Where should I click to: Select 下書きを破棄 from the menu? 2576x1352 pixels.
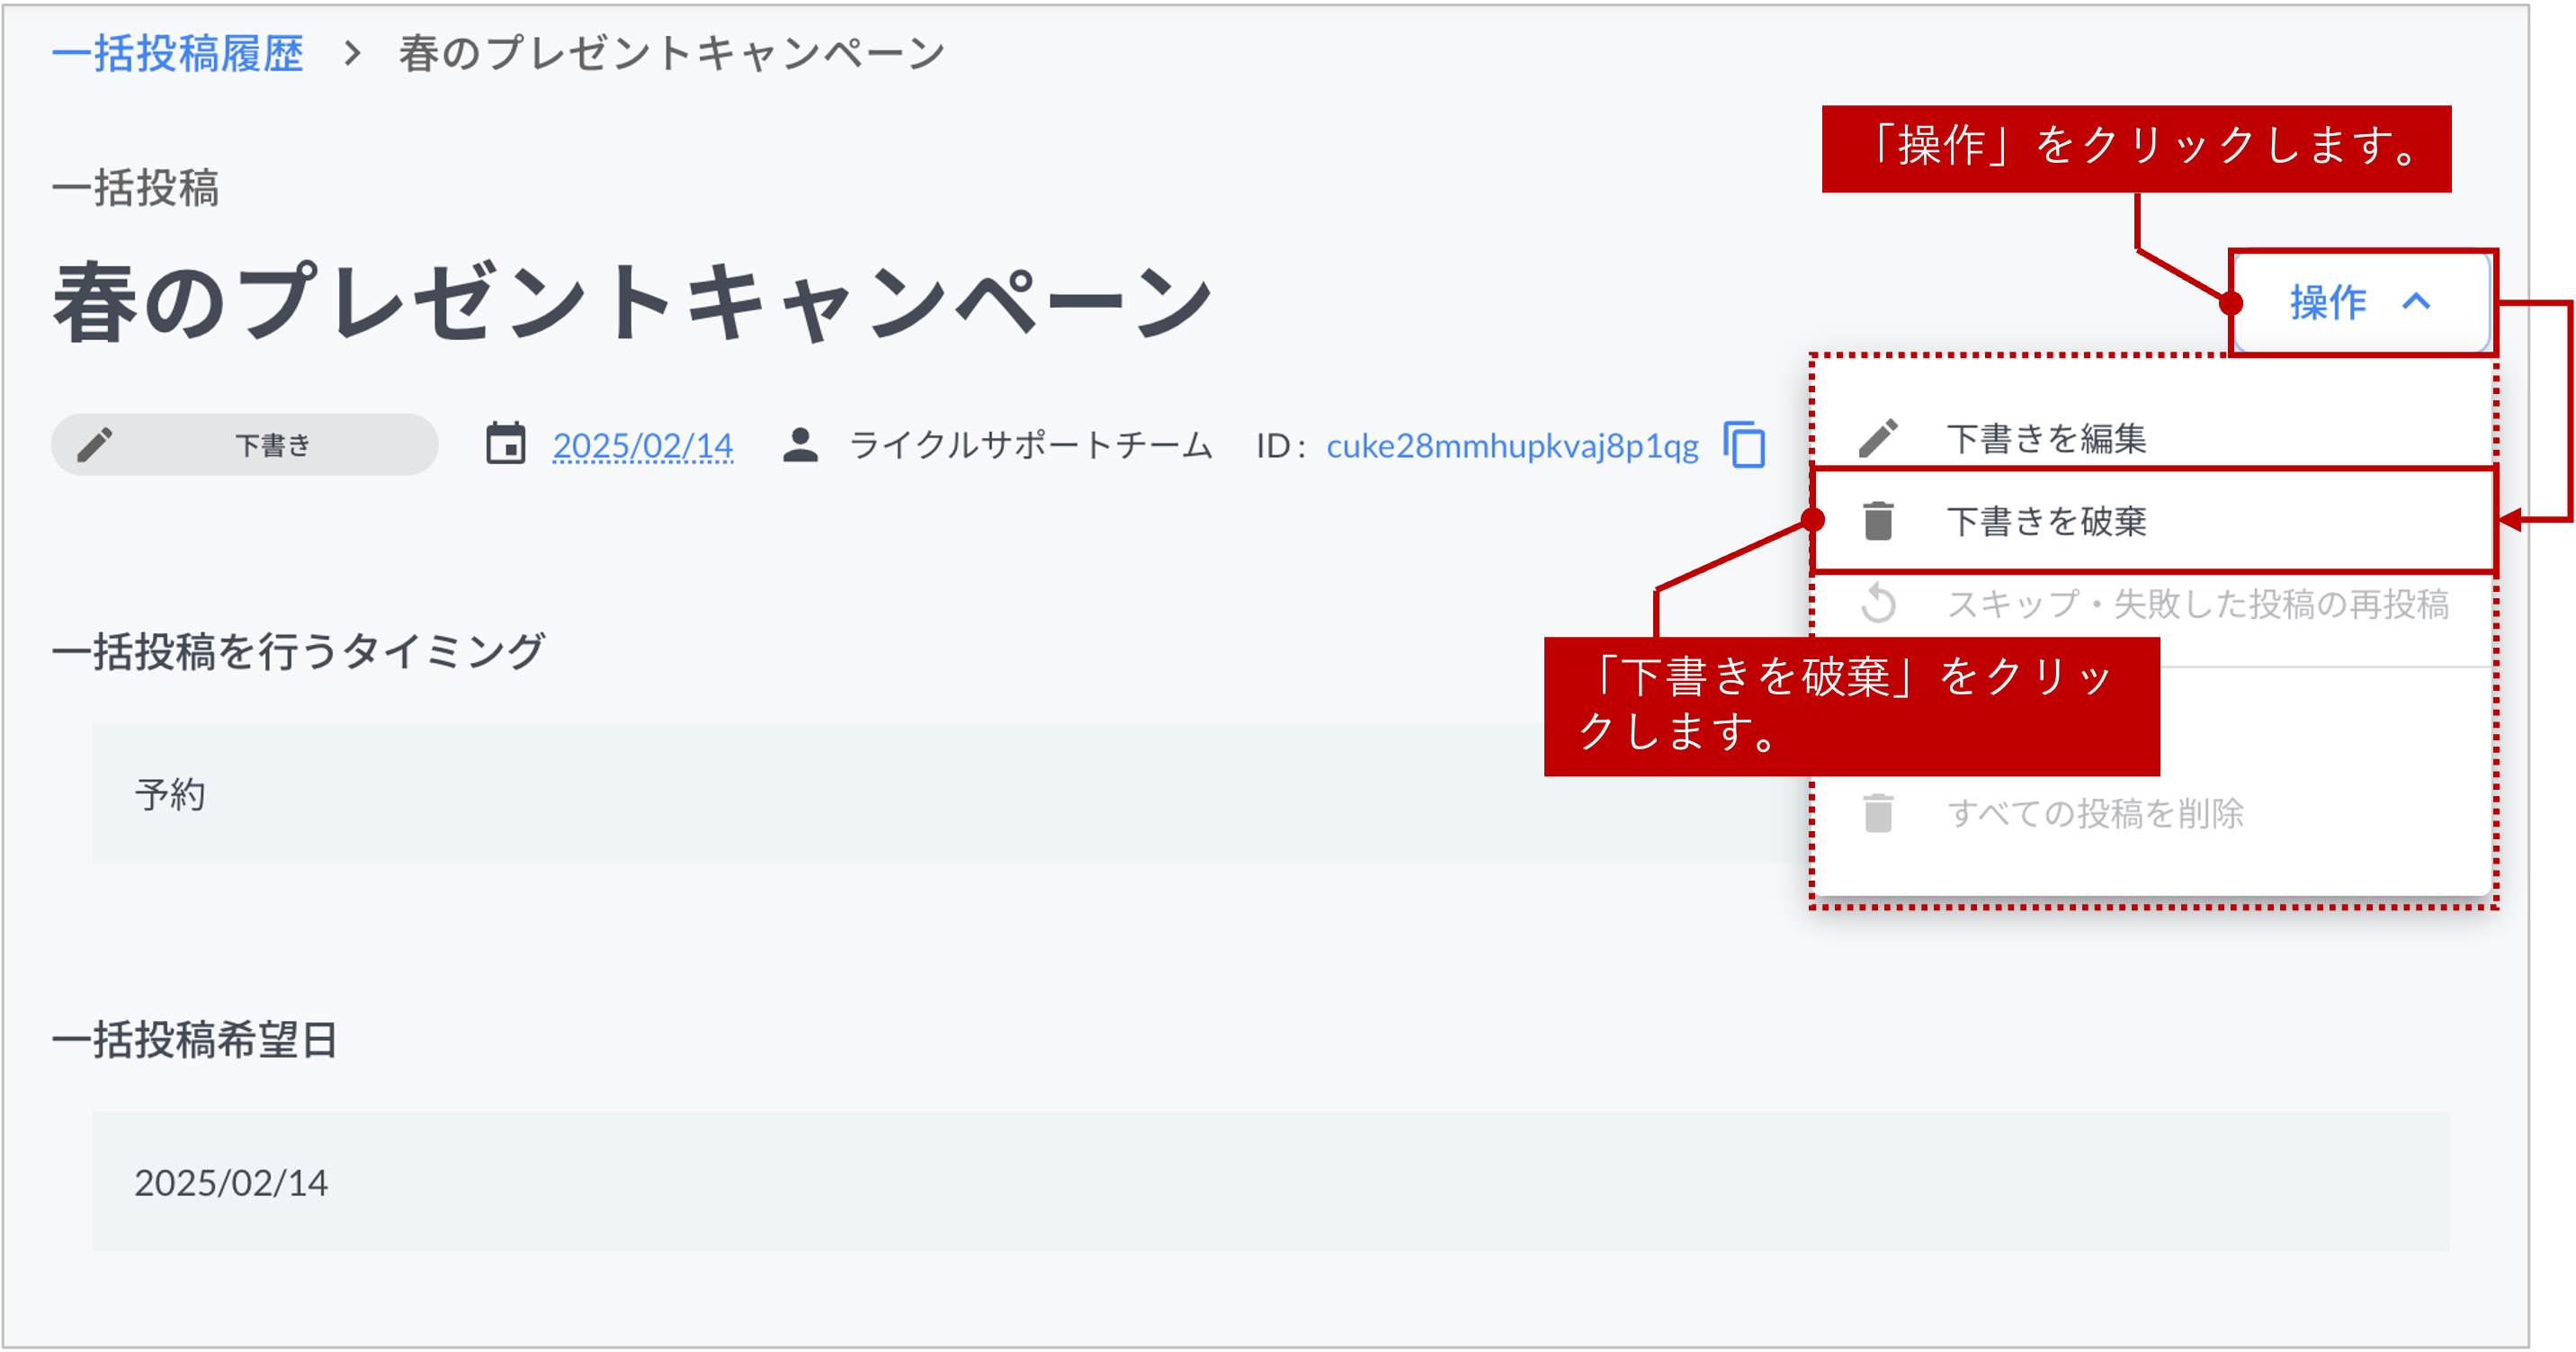2048,521
